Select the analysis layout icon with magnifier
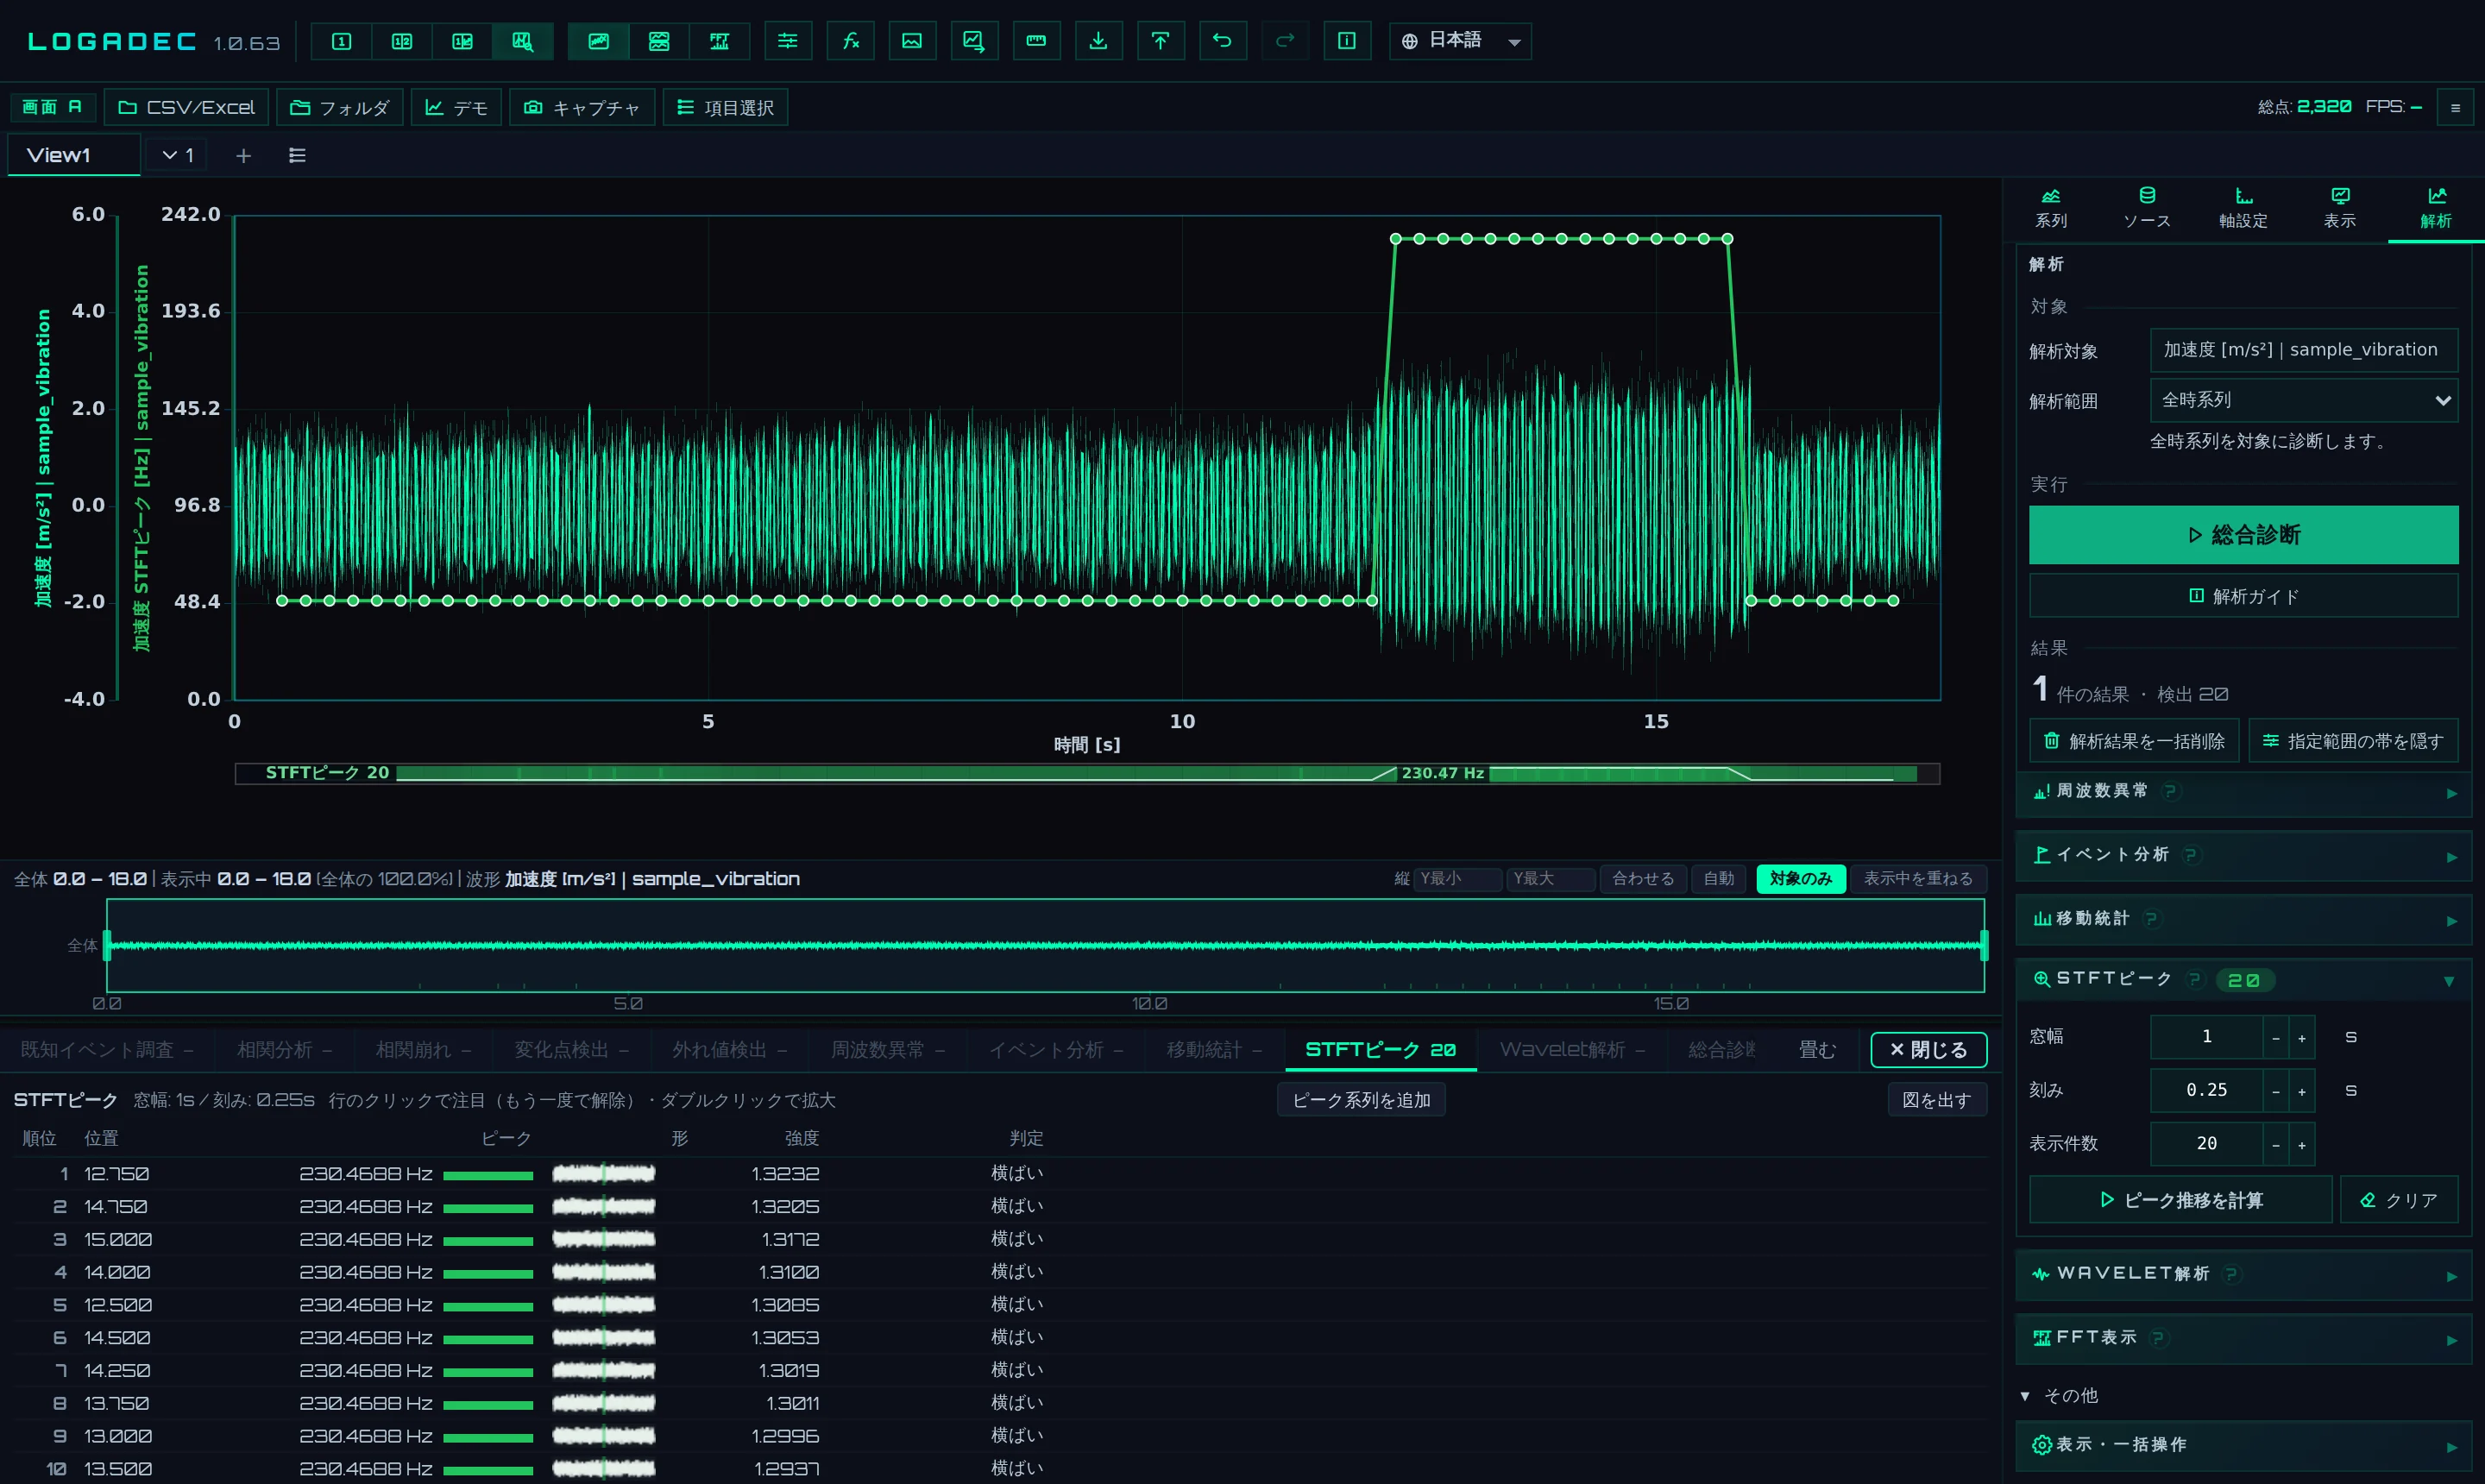 click(x=523, y=41)
